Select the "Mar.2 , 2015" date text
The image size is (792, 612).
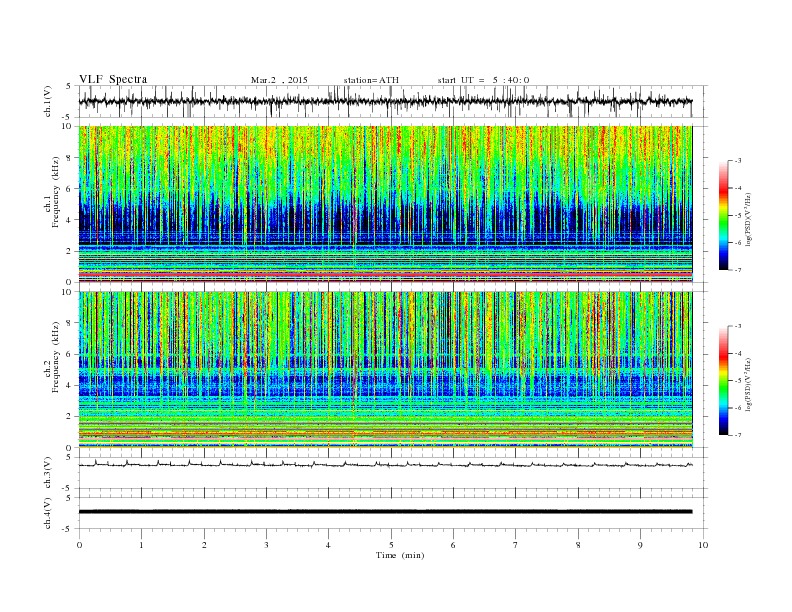(279, 80)
